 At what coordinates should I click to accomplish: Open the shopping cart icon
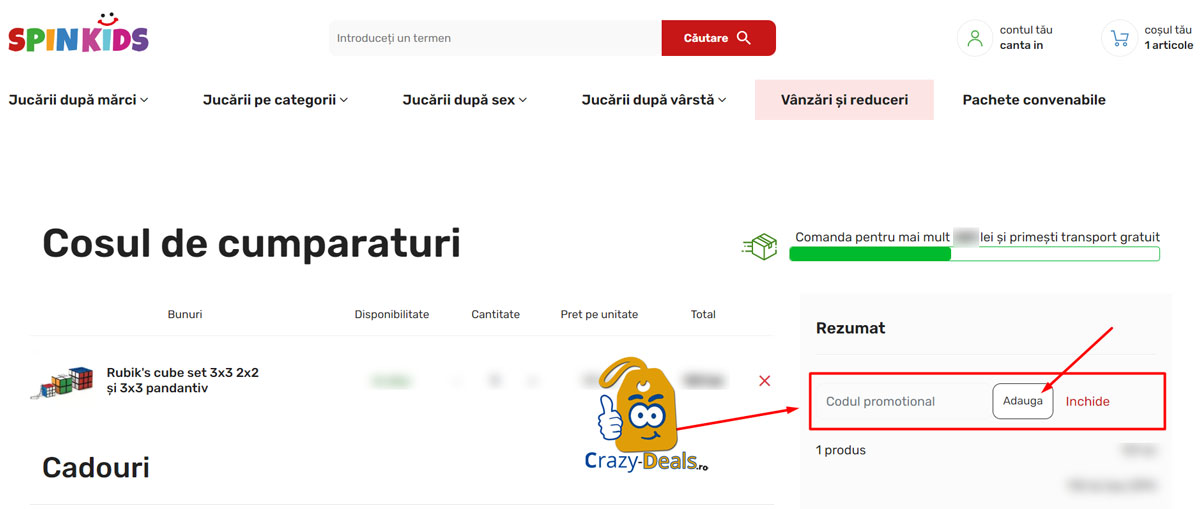[1119, 38]
